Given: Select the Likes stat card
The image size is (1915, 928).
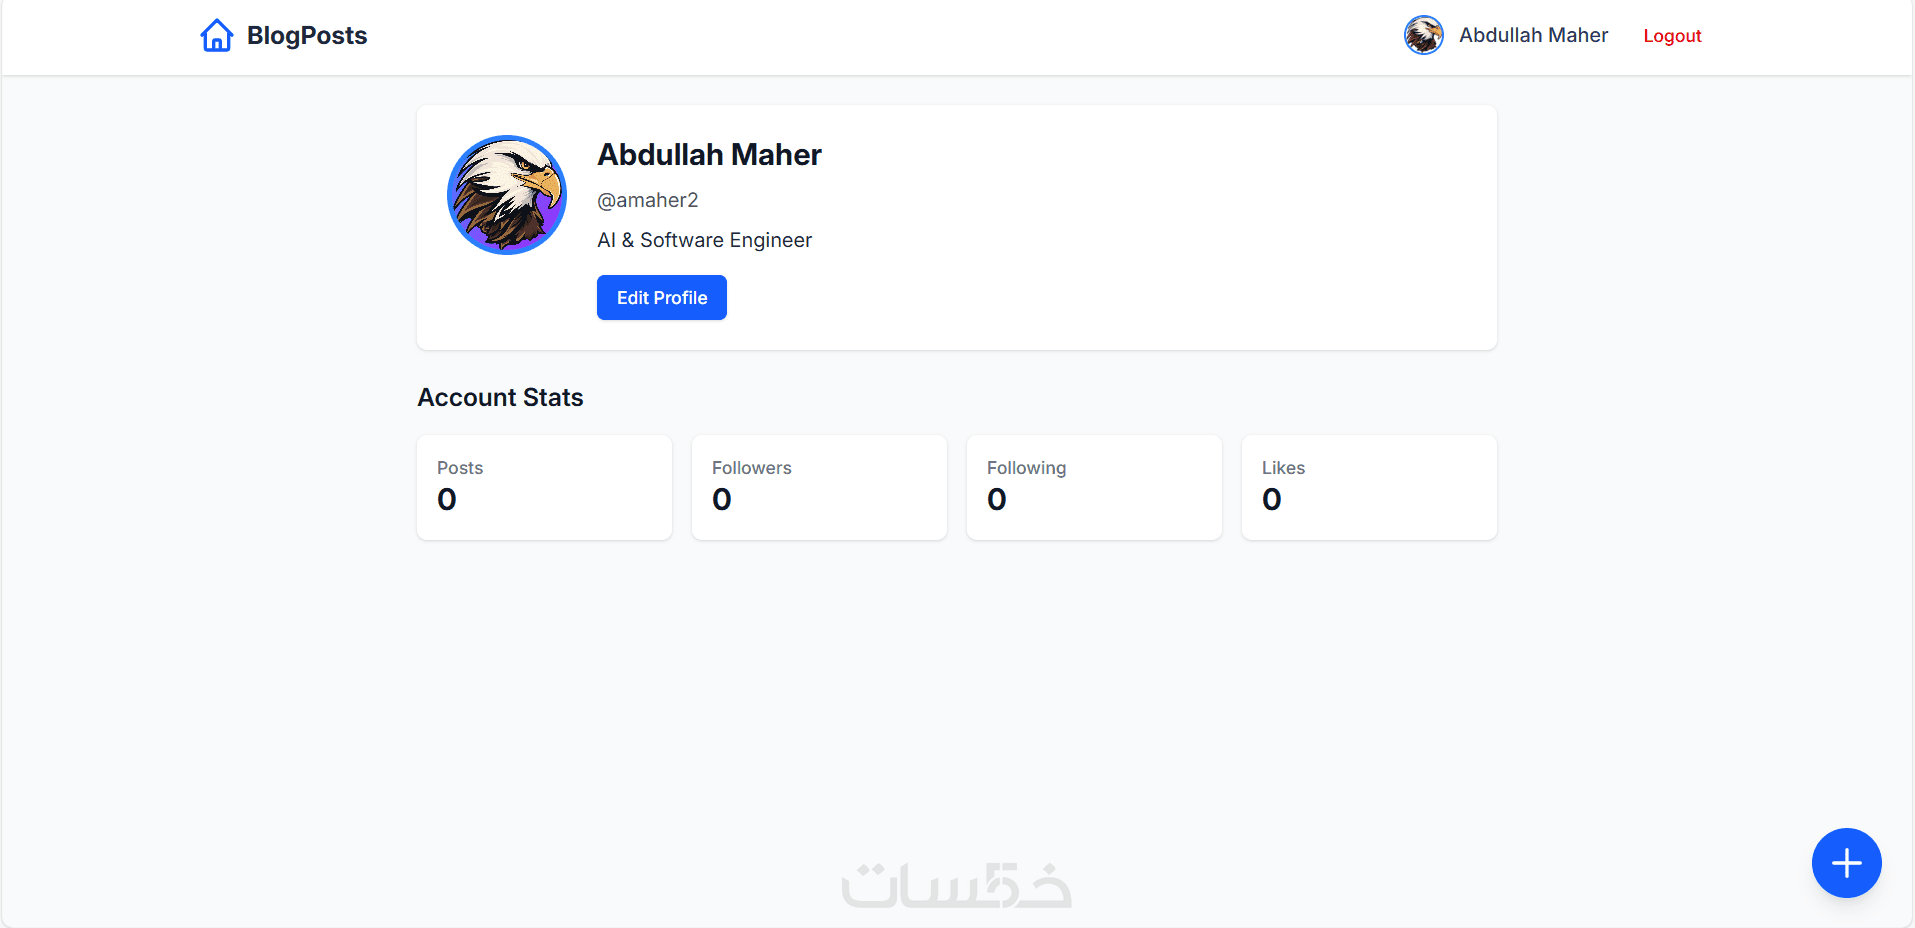Looking at the screenshot, I should click(x=1369, y=487).
